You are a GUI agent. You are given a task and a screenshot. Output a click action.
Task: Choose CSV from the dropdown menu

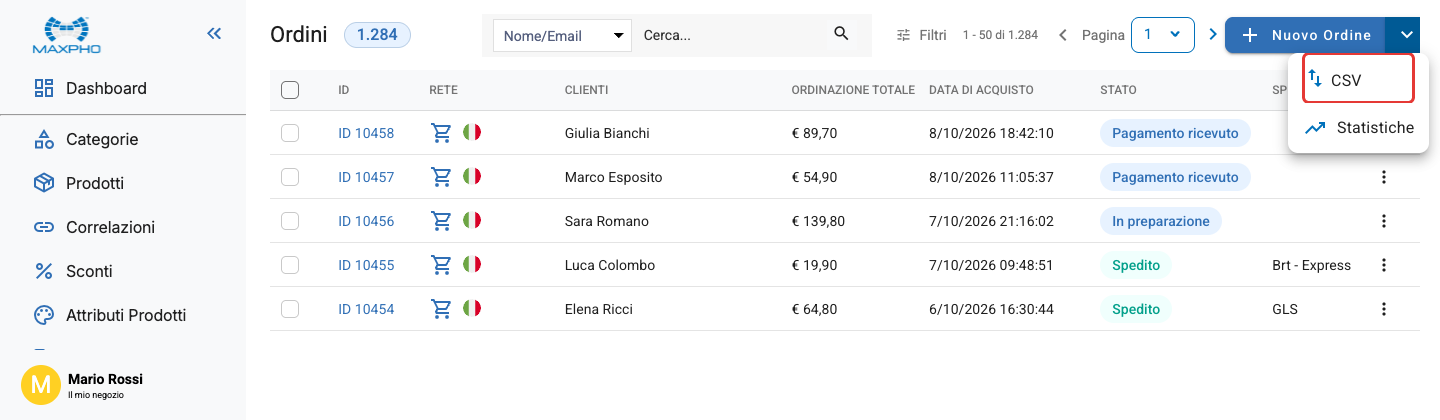[1358, 79]
